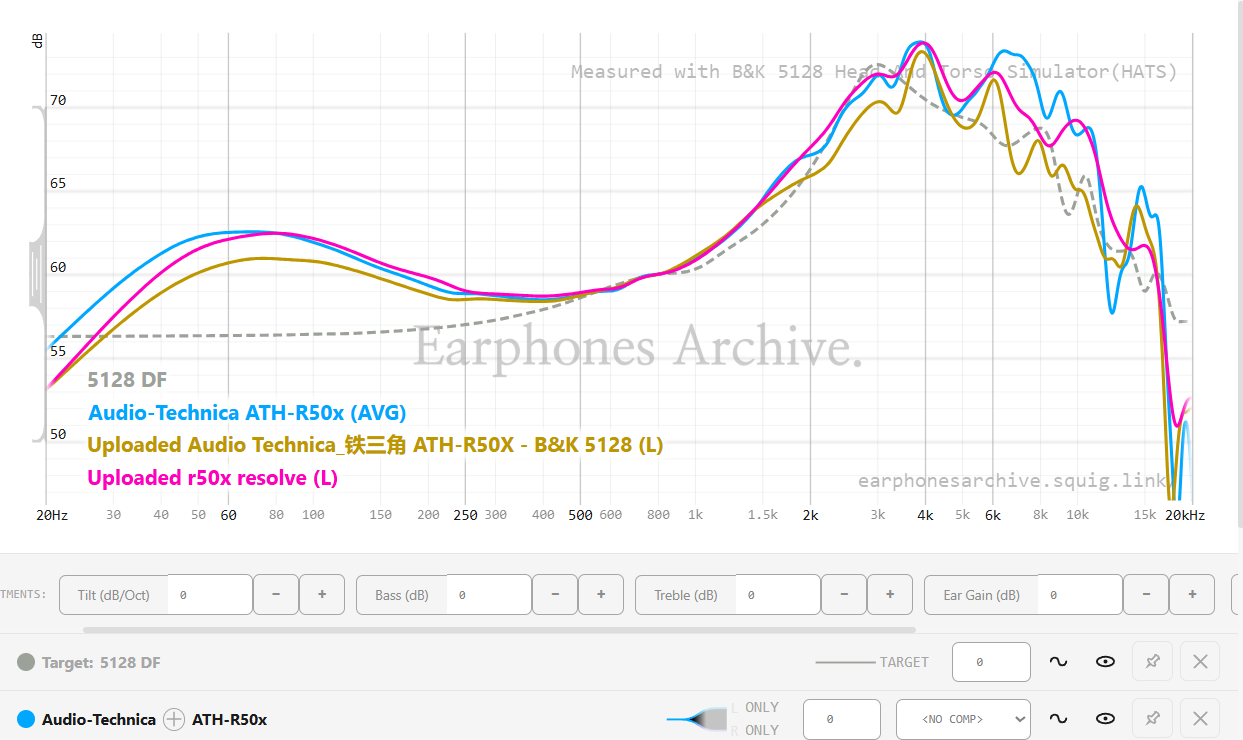This screenshot has width=1243, height=740.
Task: Click plus icon beside Audio-Technica brand
Action: pyautogui.click(x=174, y=719)
